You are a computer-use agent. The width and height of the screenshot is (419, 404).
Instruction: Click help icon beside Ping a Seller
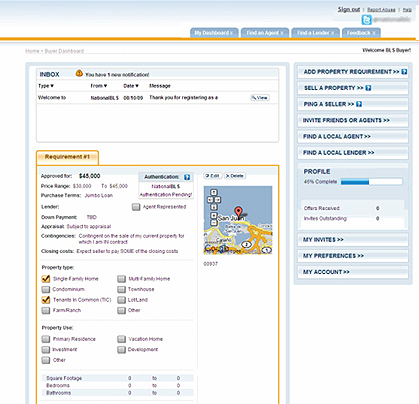tap(359, 104)
